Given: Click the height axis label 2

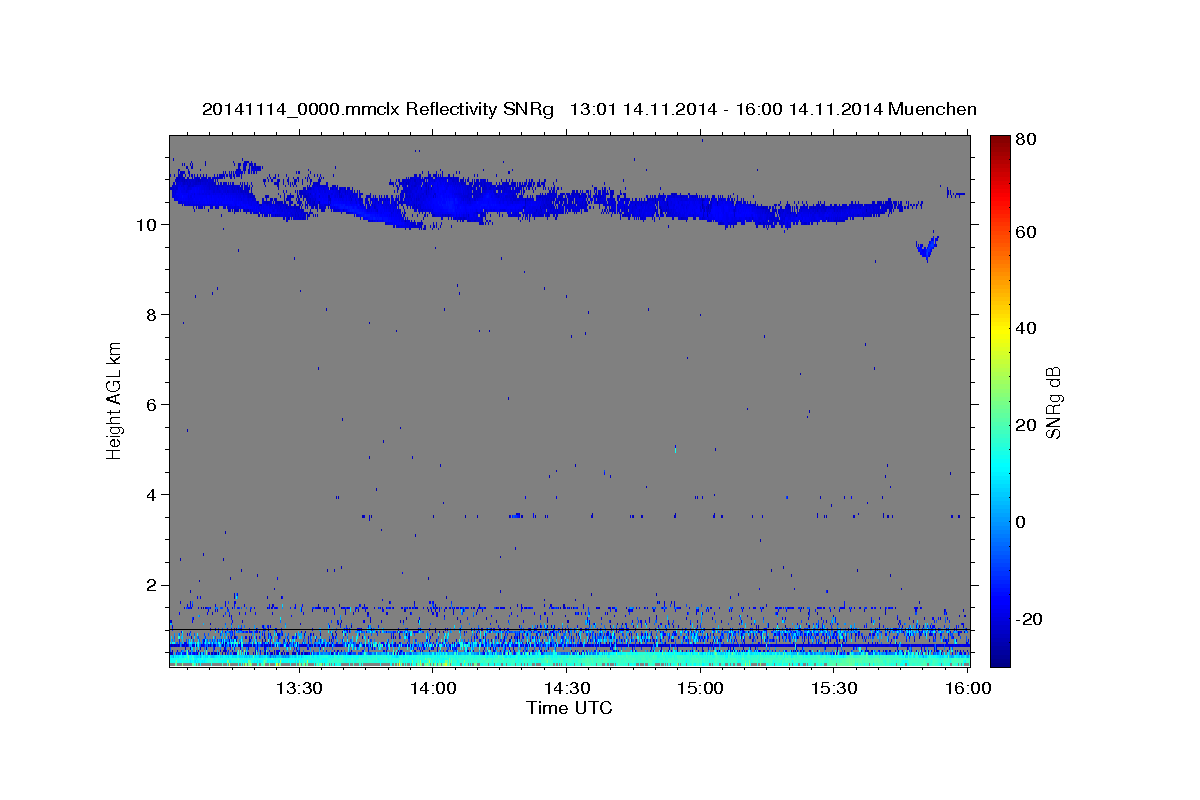Looking at the screenshot, I should [x=152, y=585].
